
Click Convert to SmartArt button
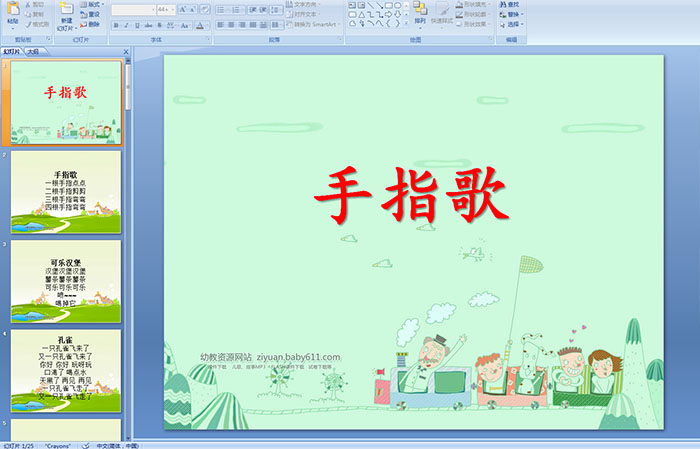(x=313, y=24)
